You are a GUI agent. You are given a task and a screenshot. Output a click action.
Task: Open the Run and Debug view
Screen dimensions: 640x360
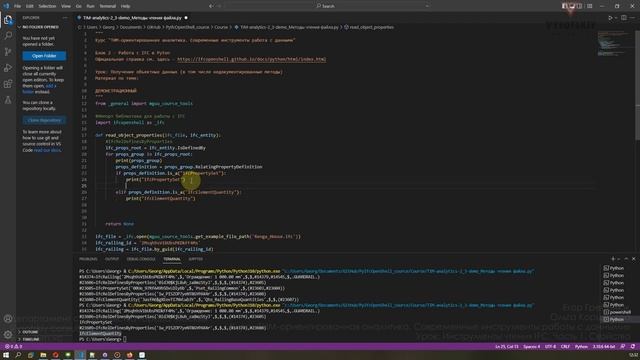pyautogui.click(x=8, y=68)
